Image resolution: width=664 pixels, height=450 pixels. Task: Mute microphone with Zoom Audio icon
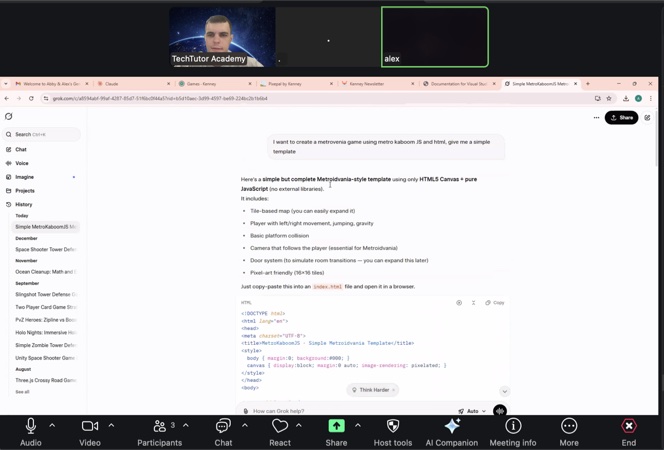(x=30, y=426)
